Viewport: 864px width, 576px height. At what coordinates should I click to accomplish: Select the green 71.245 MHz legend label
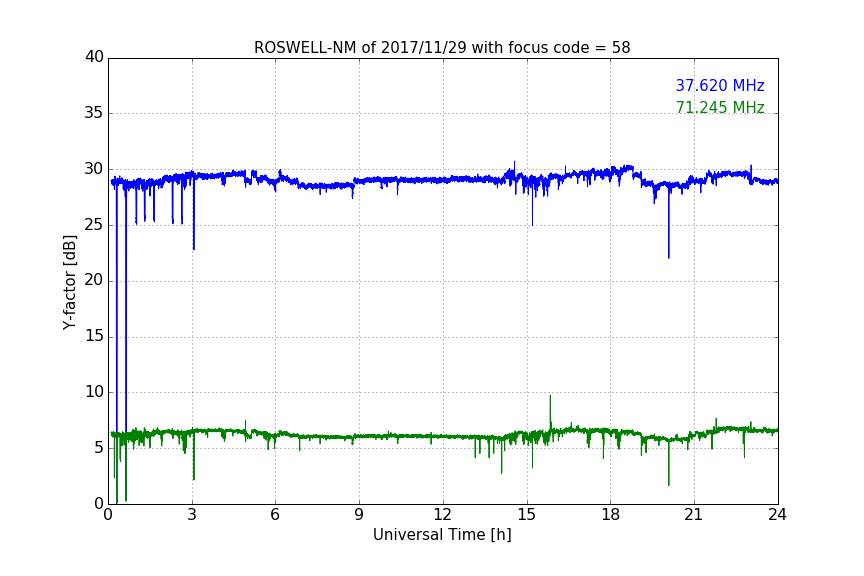point(720,107)
